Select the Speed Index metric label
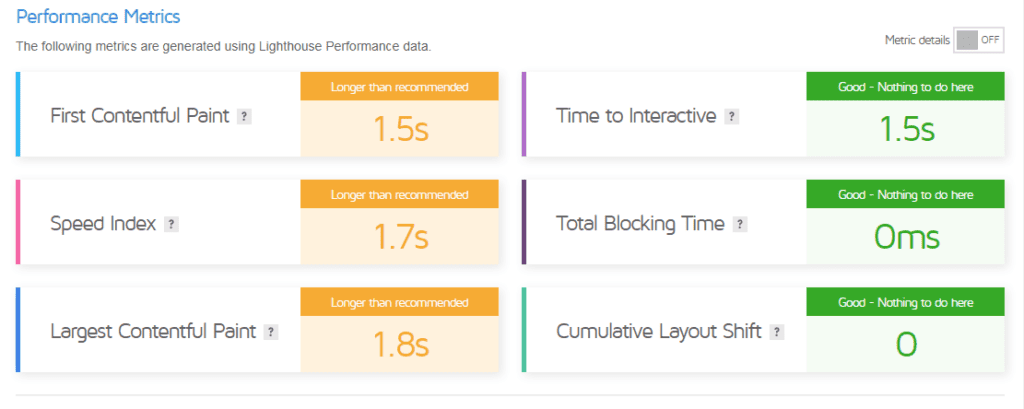The height and width of the screenshot is (409, 1024). [x=103, y=224]
